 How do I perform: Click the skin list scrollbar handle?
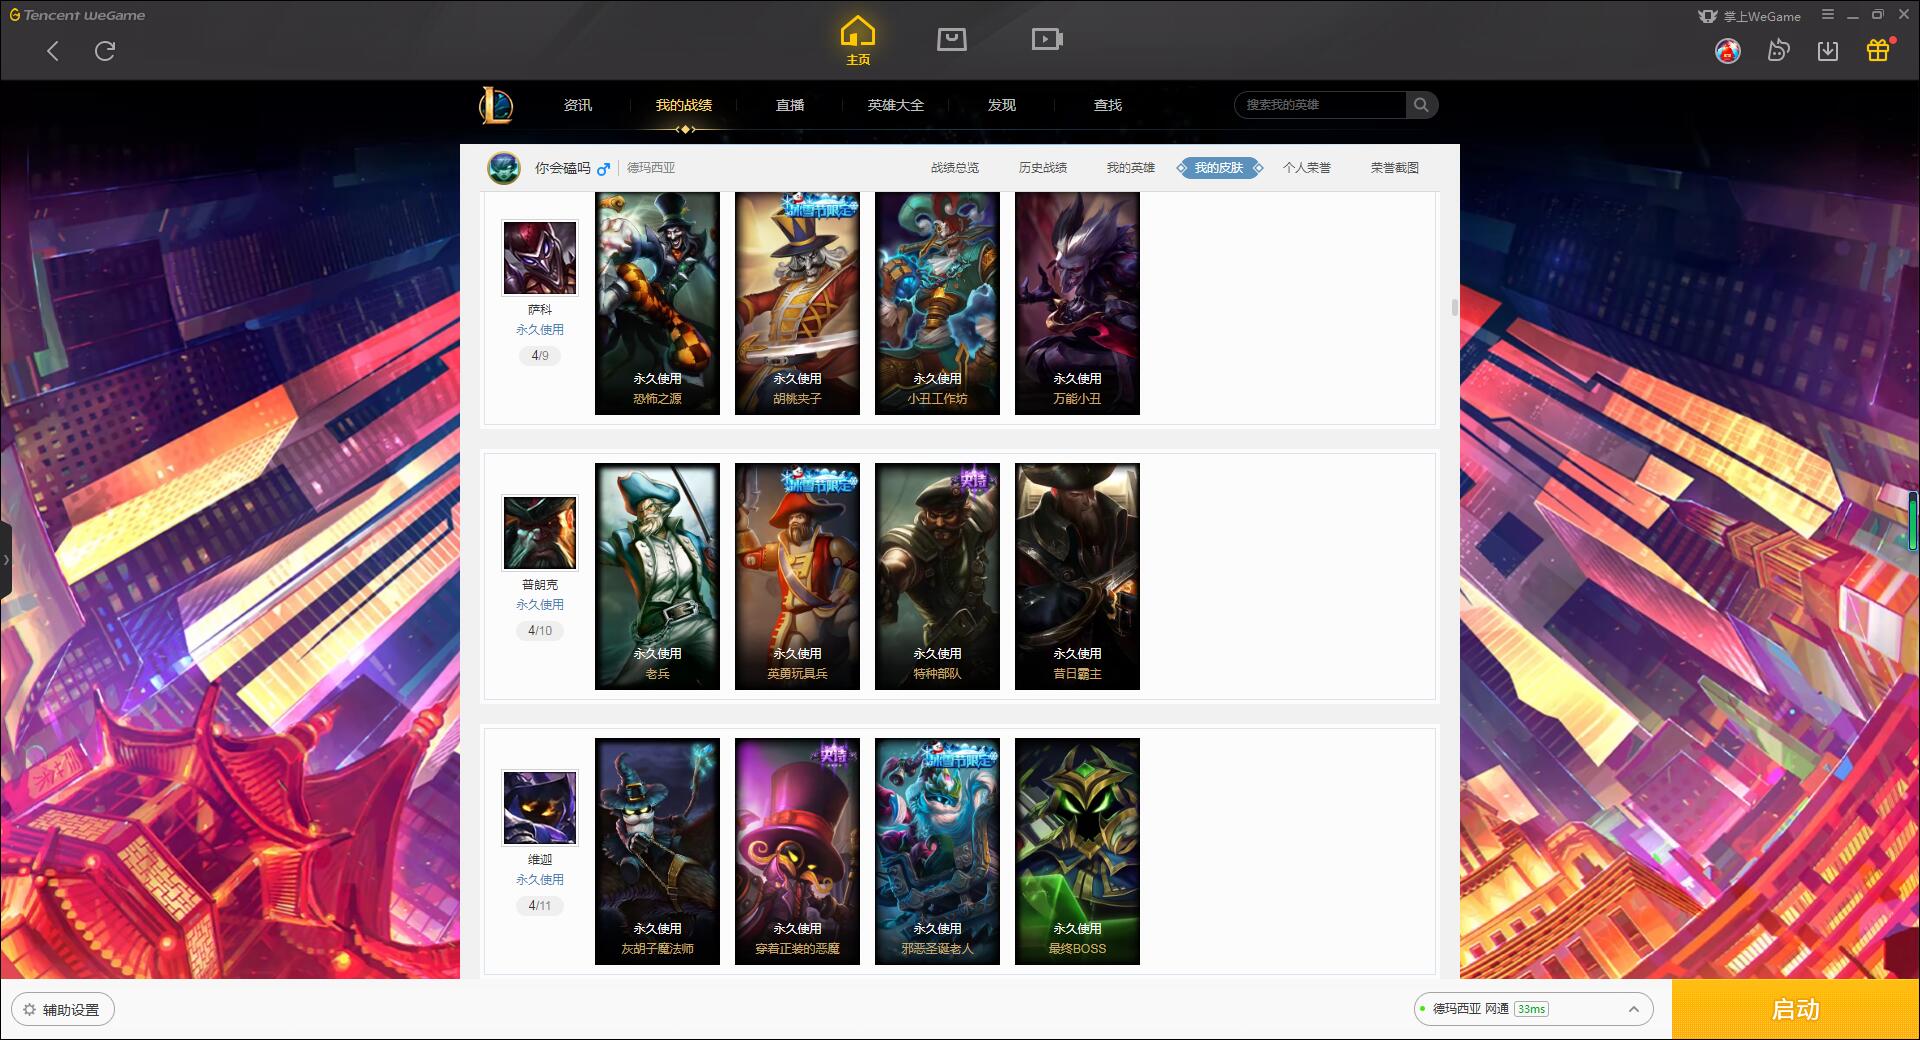tap(1455, 307)
